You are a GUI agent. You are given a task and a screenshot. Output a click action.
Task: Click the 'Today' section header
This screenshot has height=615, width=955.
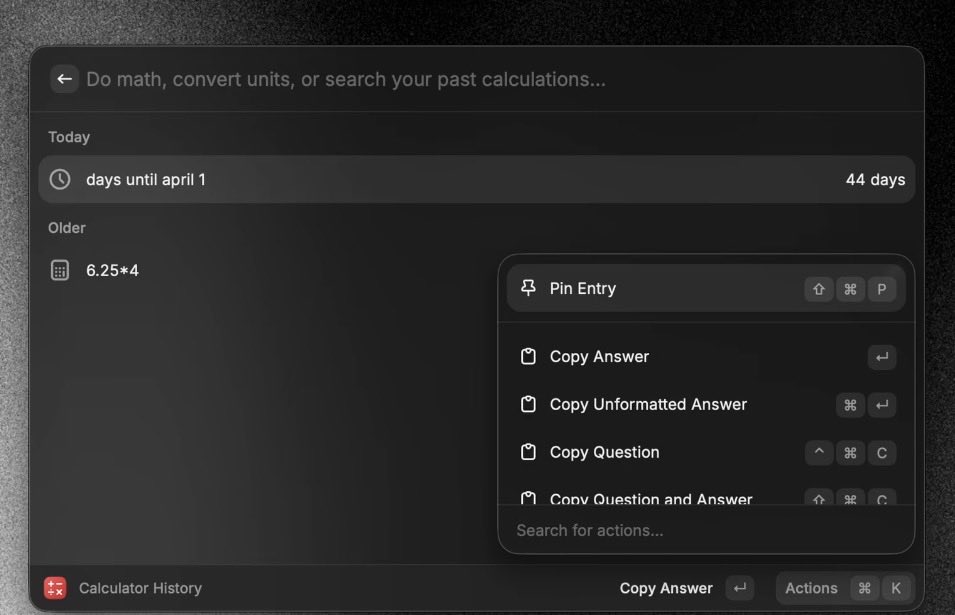(69, 137)
